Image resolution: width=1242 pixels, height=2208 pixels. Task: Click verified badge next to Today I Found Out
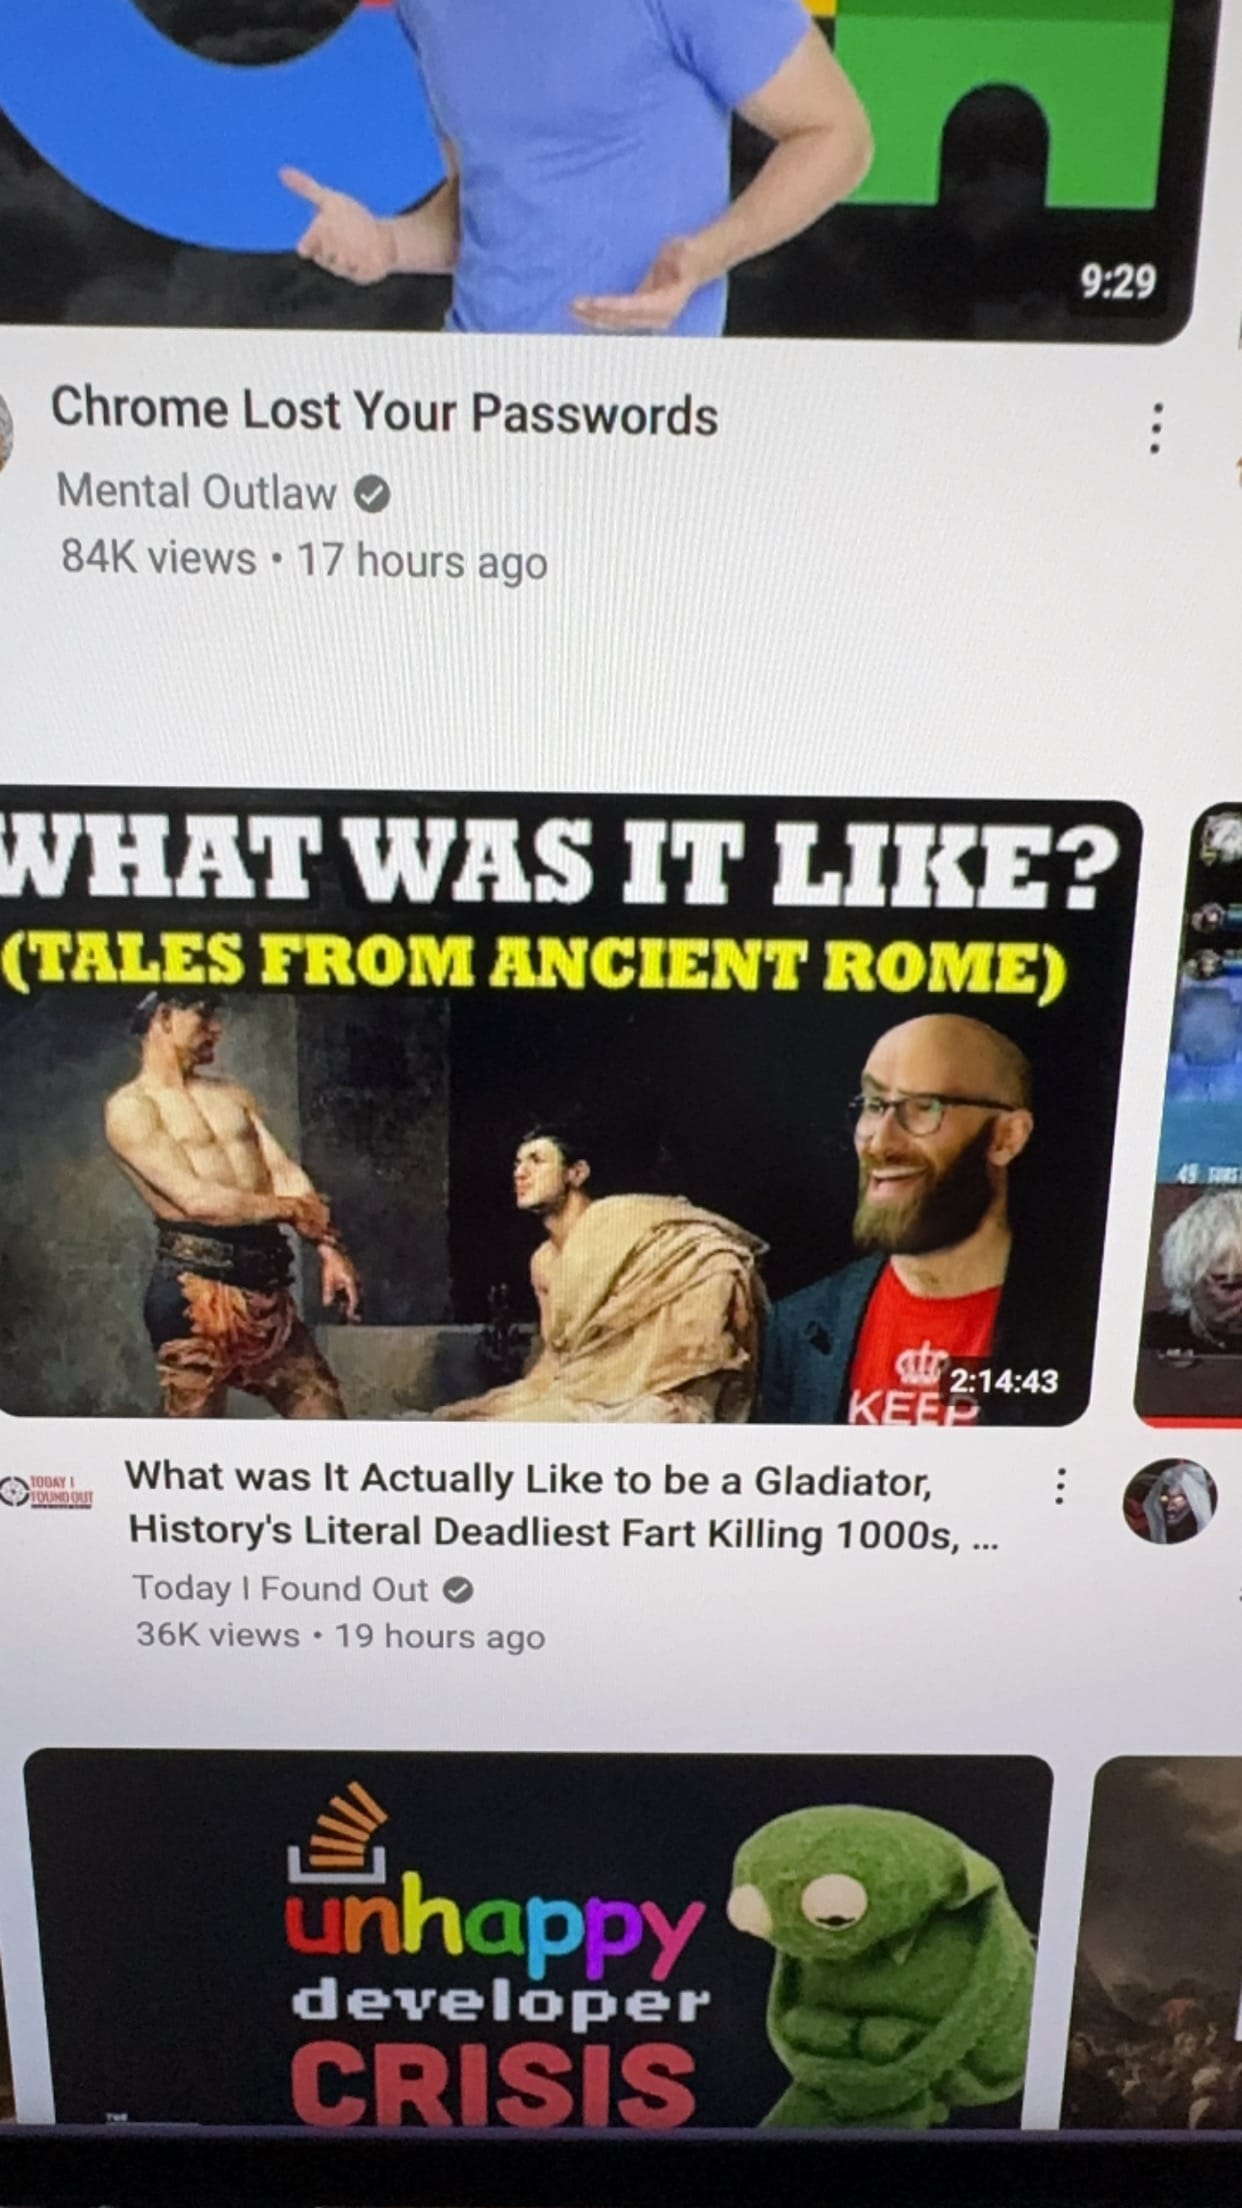pos(458,1589)
